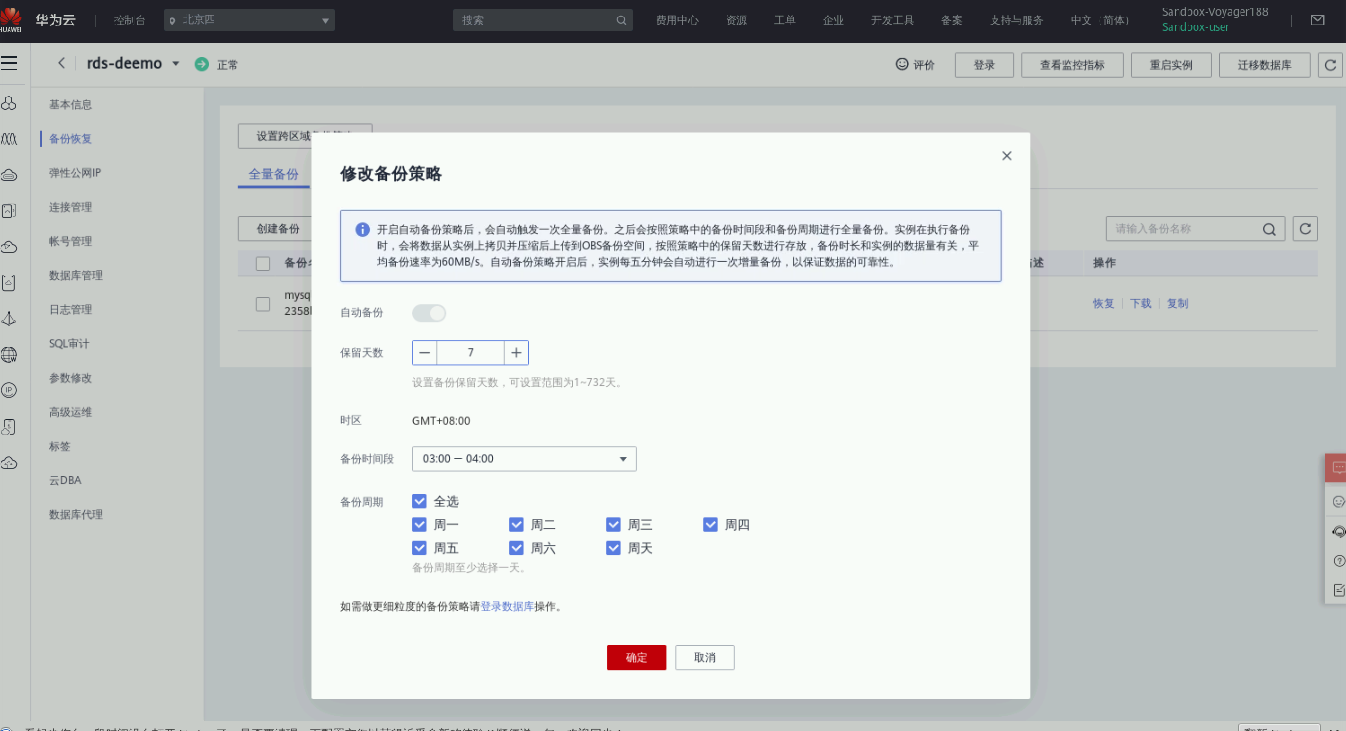Uncheck the 周二 checkbox

coord(517,524)
